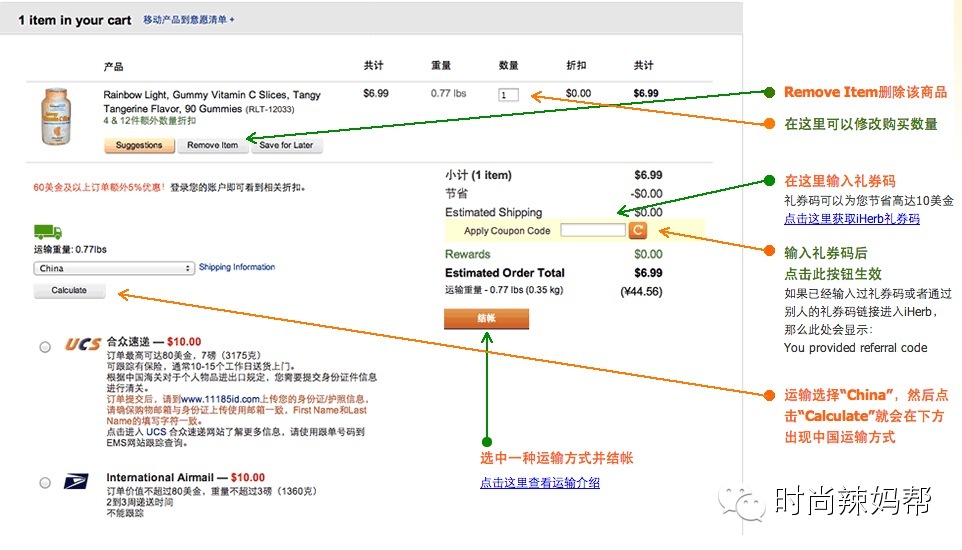Image resolution: width=962 pixels, height=550 pixels.
Task: Click the (¥44.56) converted total
Action: (641, 292)
